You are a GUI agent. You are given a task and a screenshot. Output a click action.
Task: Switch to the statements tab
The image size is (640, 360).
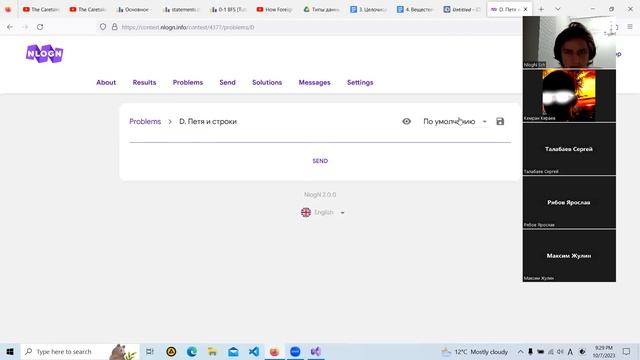[181, 9]
